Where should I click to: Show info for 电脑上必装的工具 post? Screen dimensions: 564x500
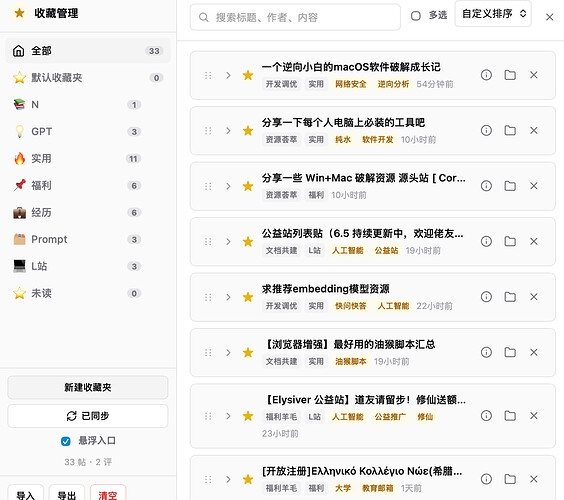click(x=486, y=131)
